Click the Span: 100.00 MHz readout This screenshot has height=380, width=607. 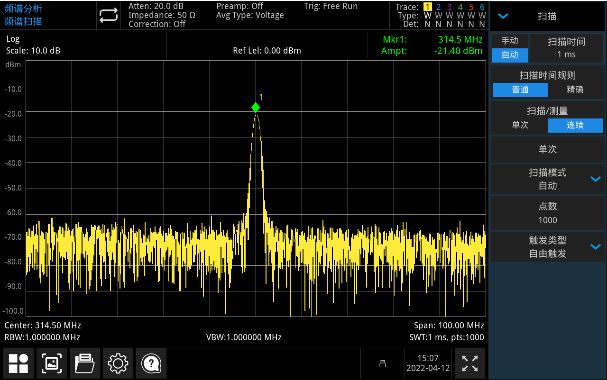pyautogui.click(x=449, y=325)
